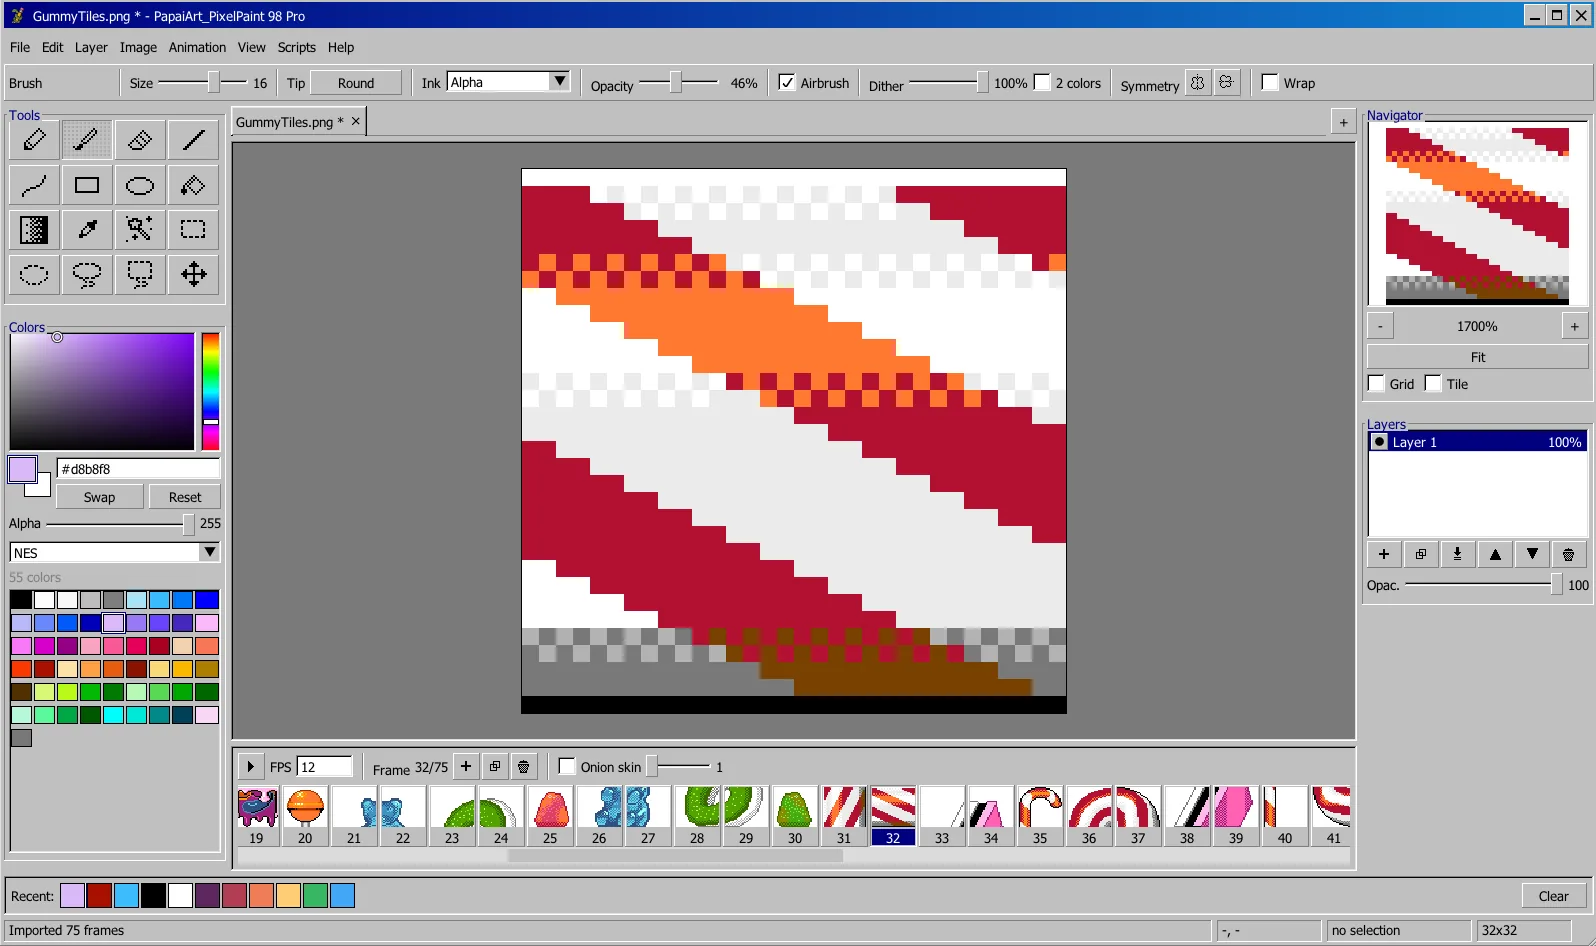The width and height of the screenshot is (1596, 946).
Task: Select the Eraser tool
Action: [140, 140]
